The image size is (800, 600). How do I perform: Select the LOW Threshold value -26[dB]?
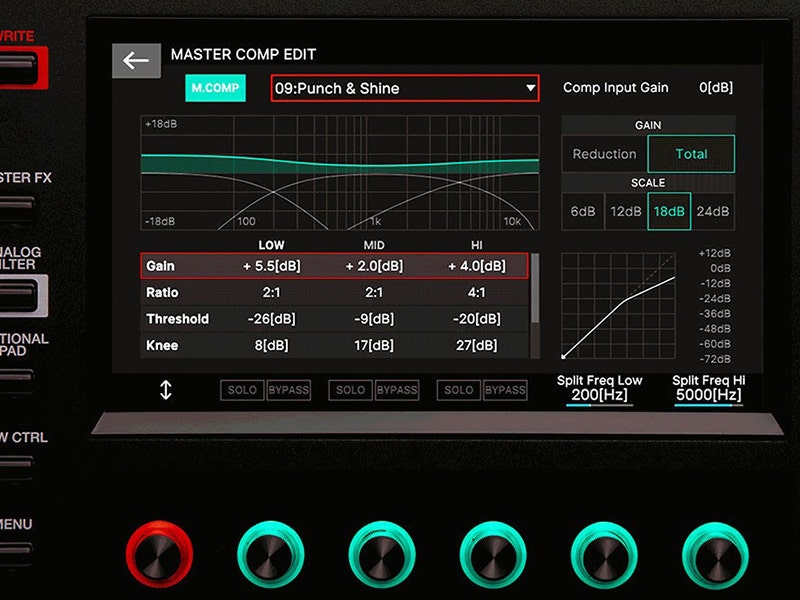pos(271,319)
